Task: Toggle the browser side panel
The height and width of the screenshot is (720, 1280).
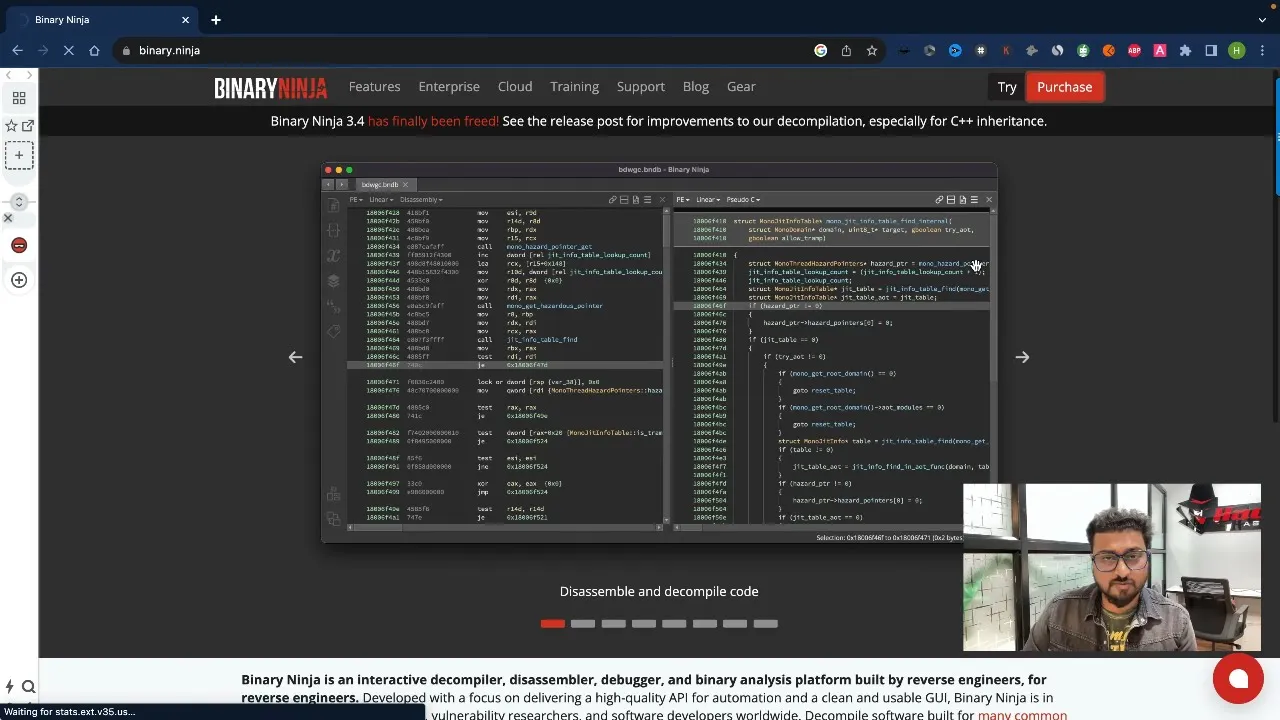Action: tap(1211, 50)
